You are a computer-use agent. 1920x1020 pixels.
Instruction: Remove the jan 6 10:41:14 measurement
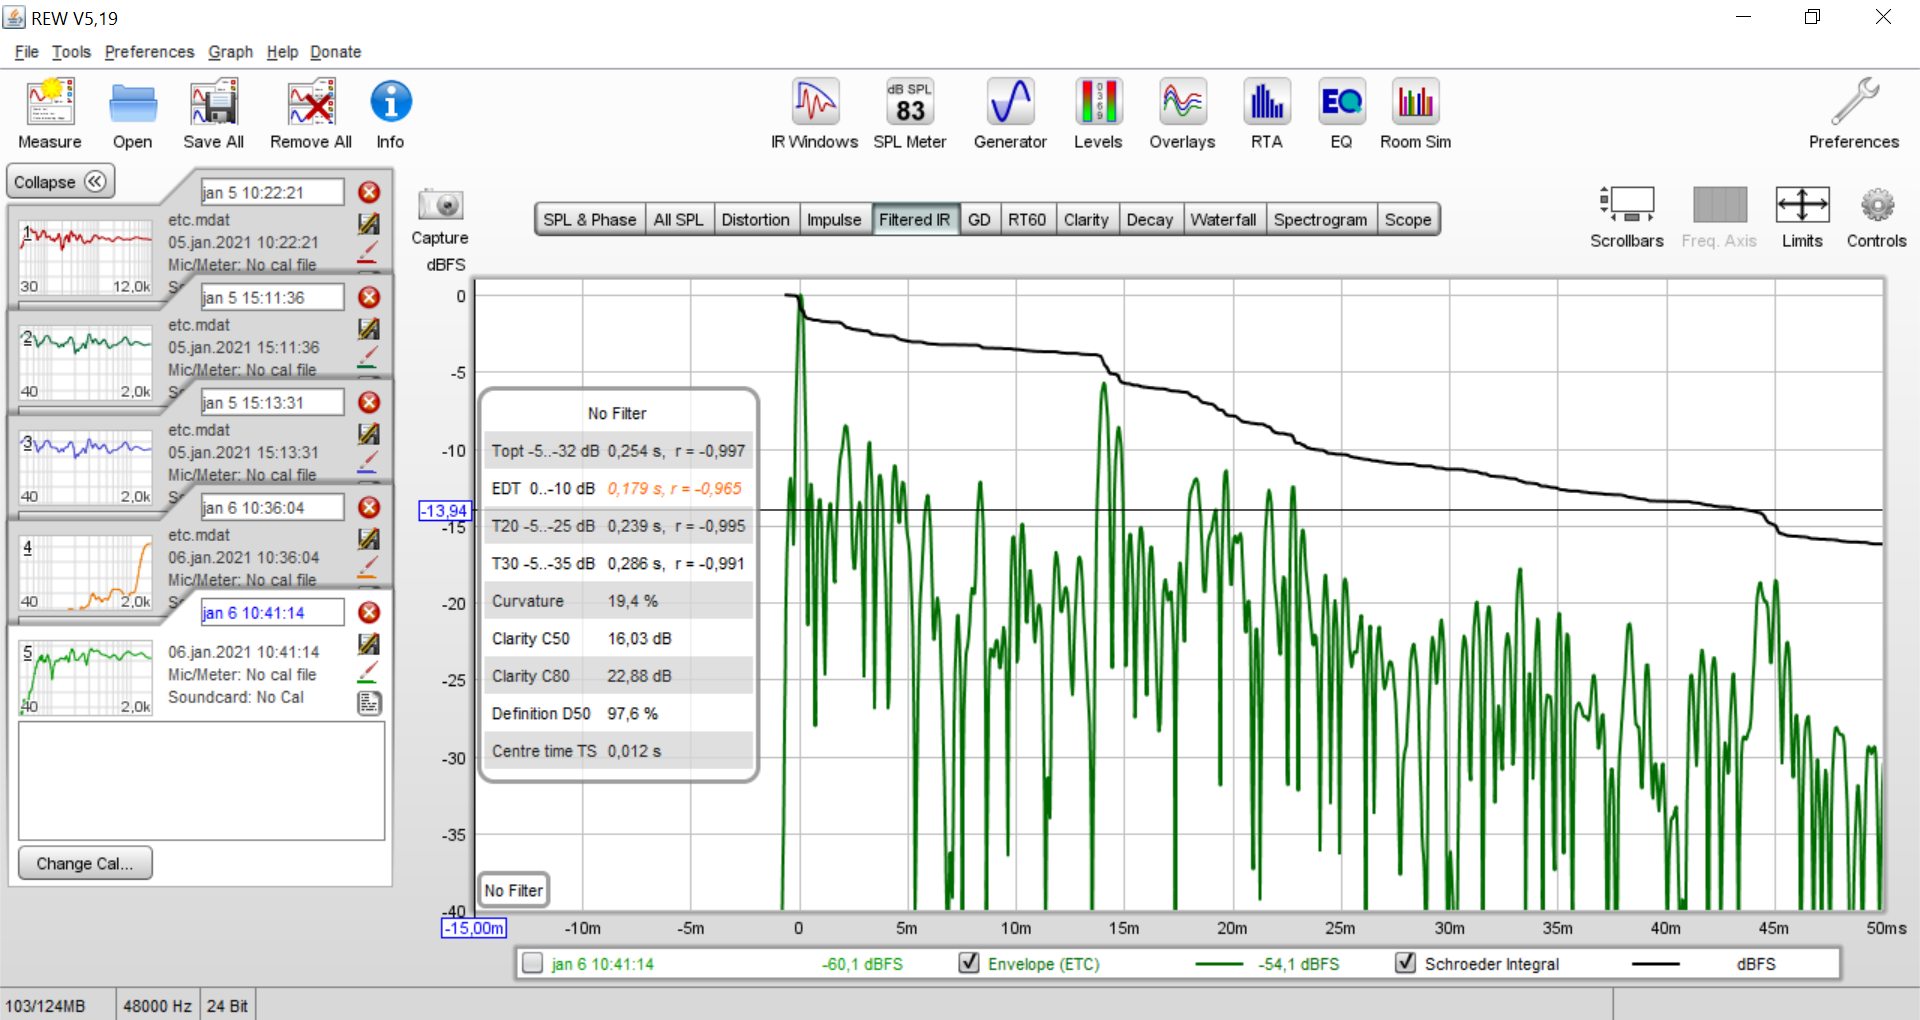coord(369,612)
